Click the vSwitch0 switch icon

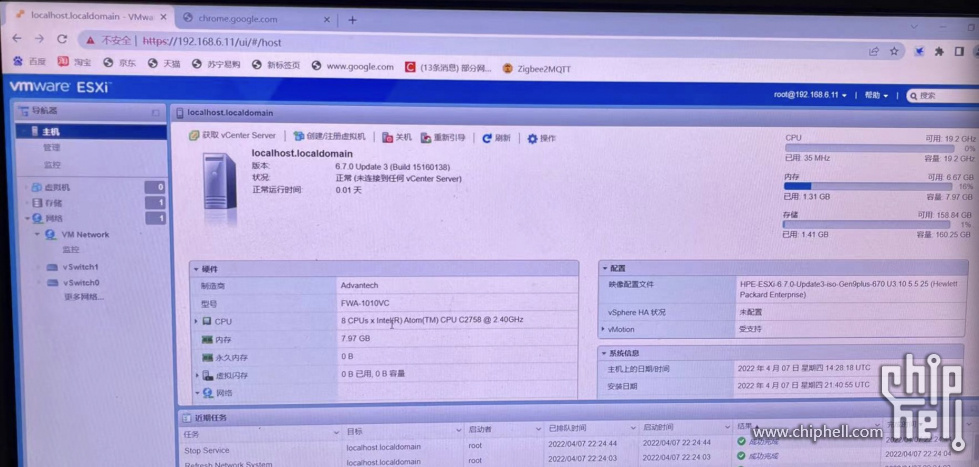52,283
